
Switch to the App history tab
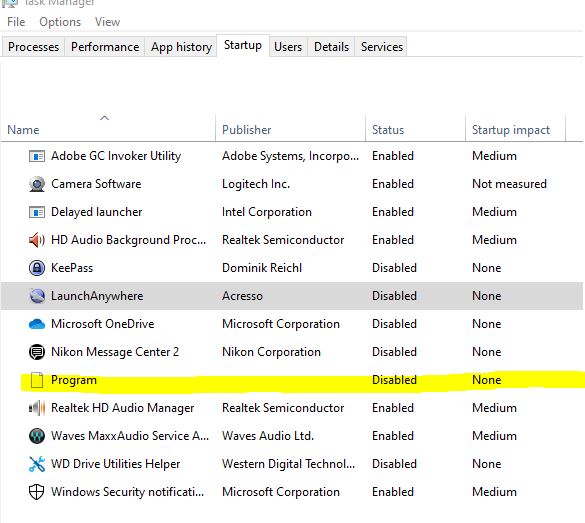(x=181, y=47)
